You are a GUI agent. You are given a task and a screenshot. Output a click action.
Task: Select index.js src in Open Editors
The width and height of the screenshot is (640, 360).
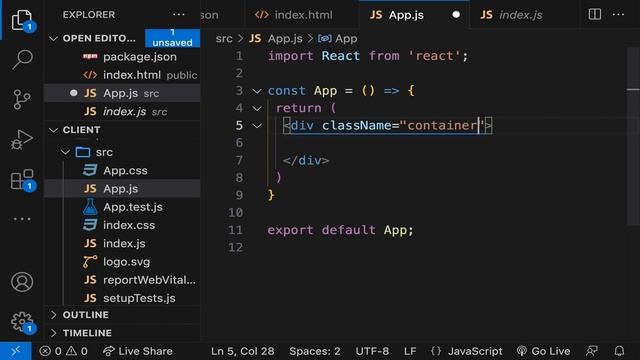(x=122, y=111)
